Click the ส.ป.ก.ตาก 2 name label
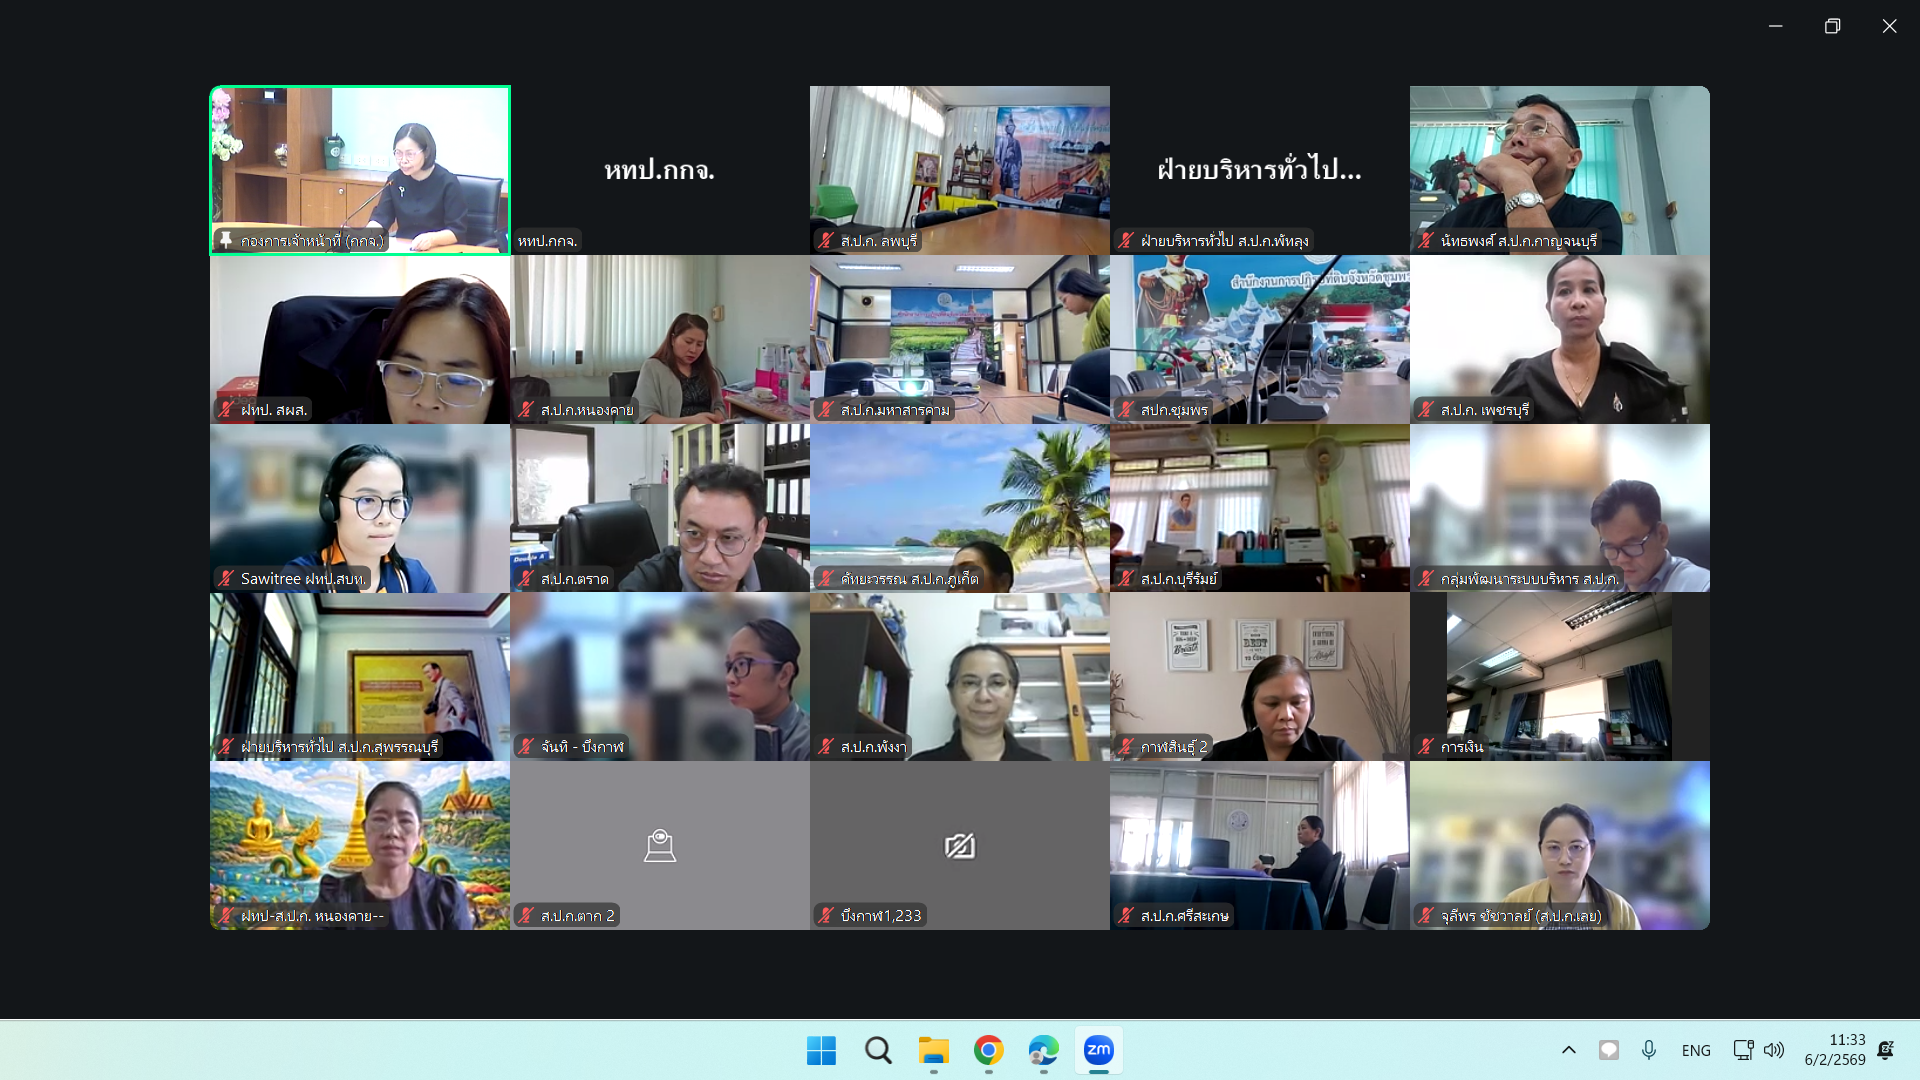The width and height of the screenshot is (1920, 1080). pos(577,916)
